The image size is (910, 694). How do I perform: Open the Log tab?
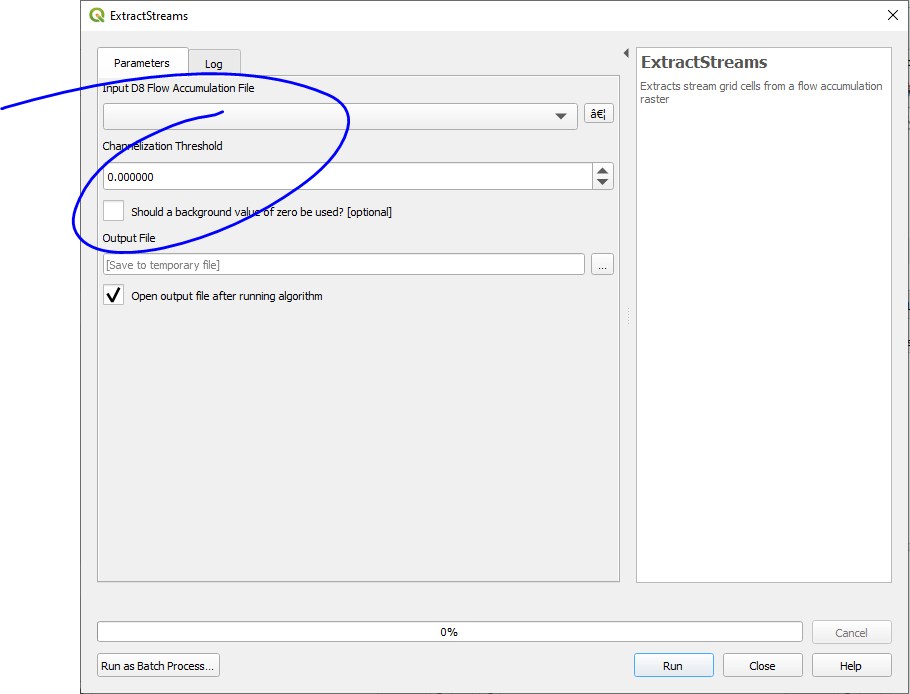pos(214,64)
